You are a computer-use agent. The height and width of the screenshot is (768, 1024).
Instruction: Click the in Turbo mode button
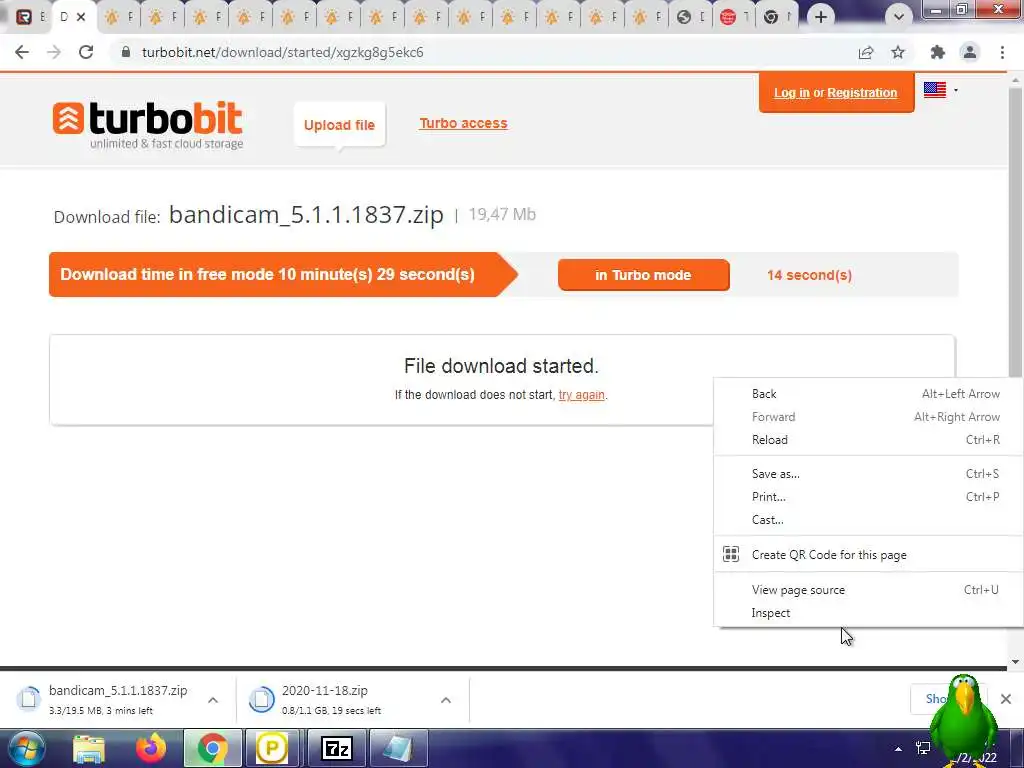[x=643, y=275]
